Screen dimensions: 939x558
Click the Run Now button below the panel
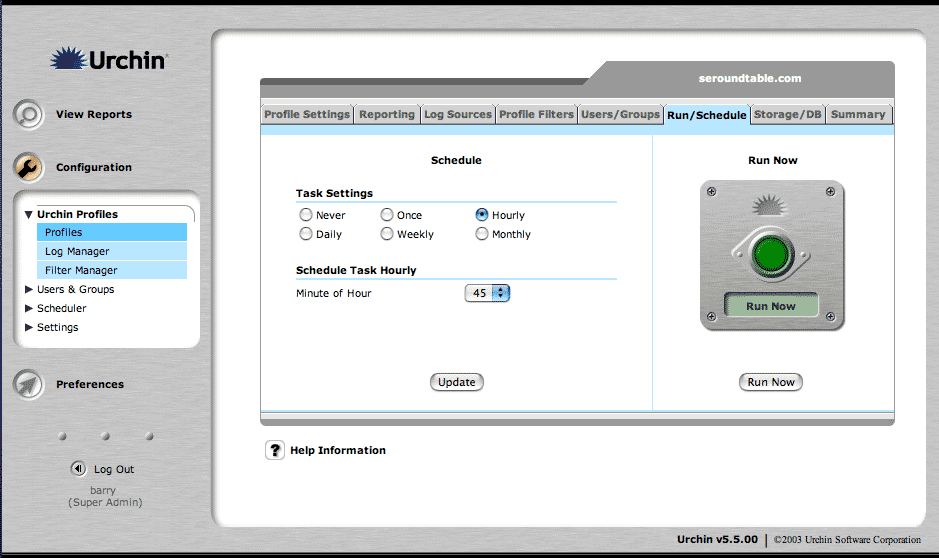(771, 382)
